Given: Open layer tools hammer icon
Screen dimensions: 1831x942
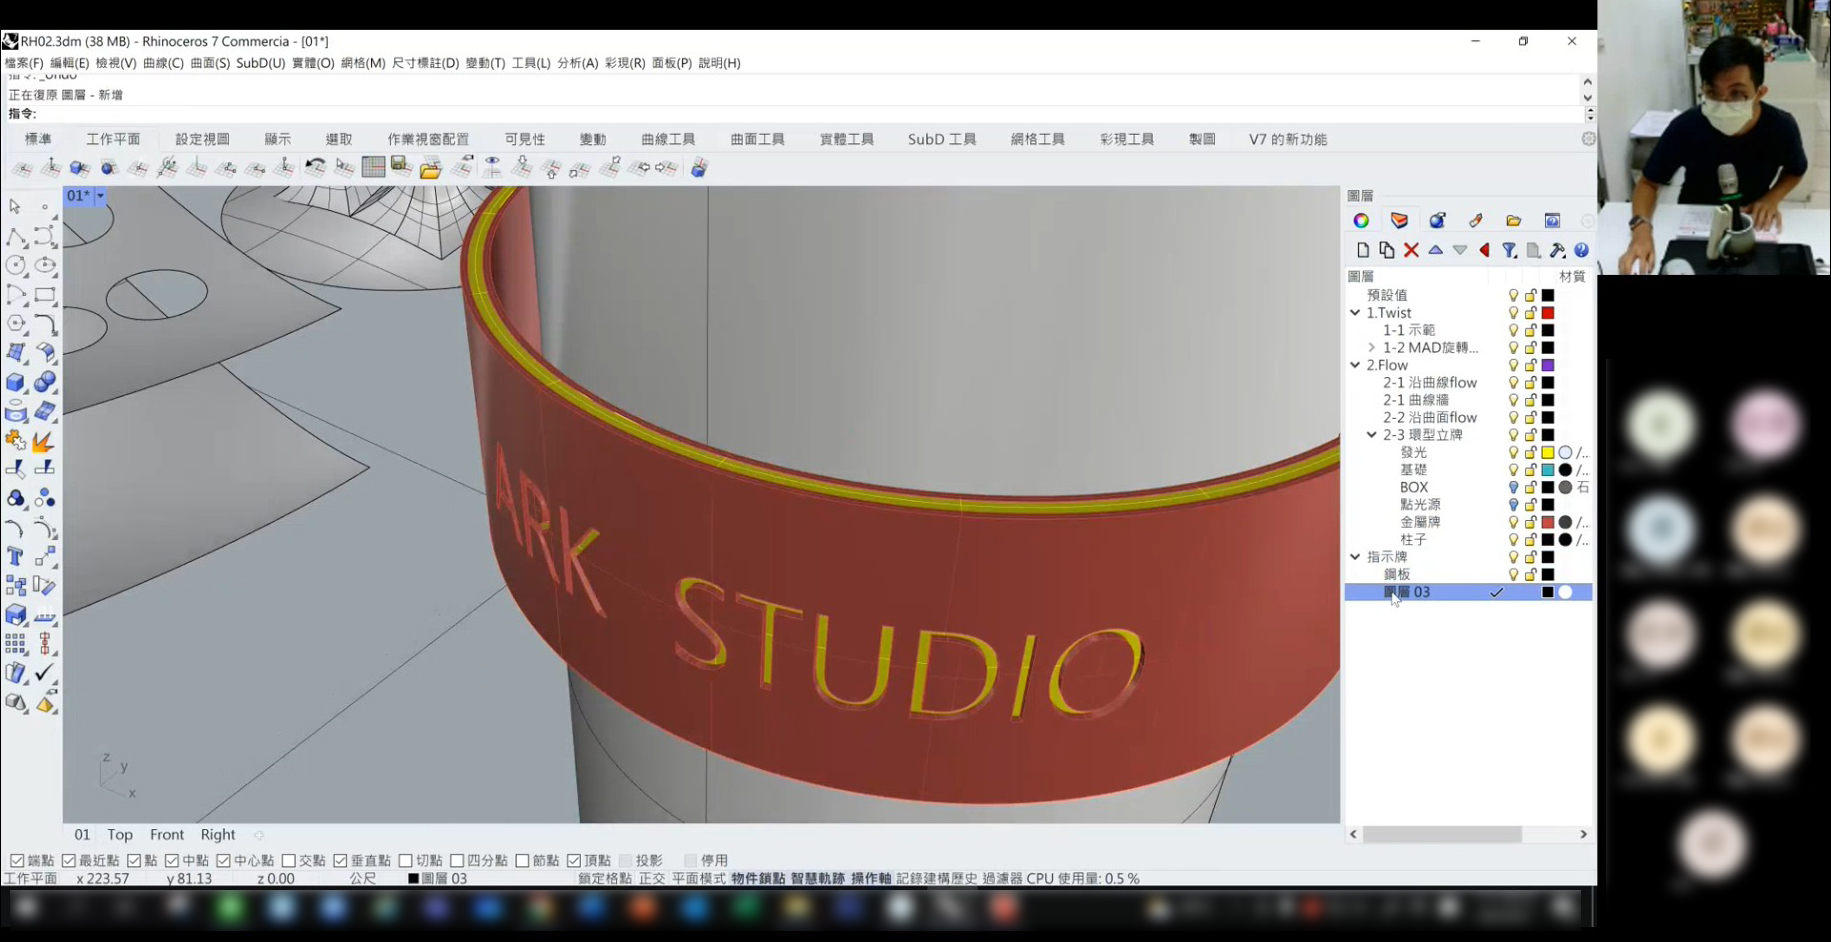Looking at the screenshot, I should tap(1557, 250).
